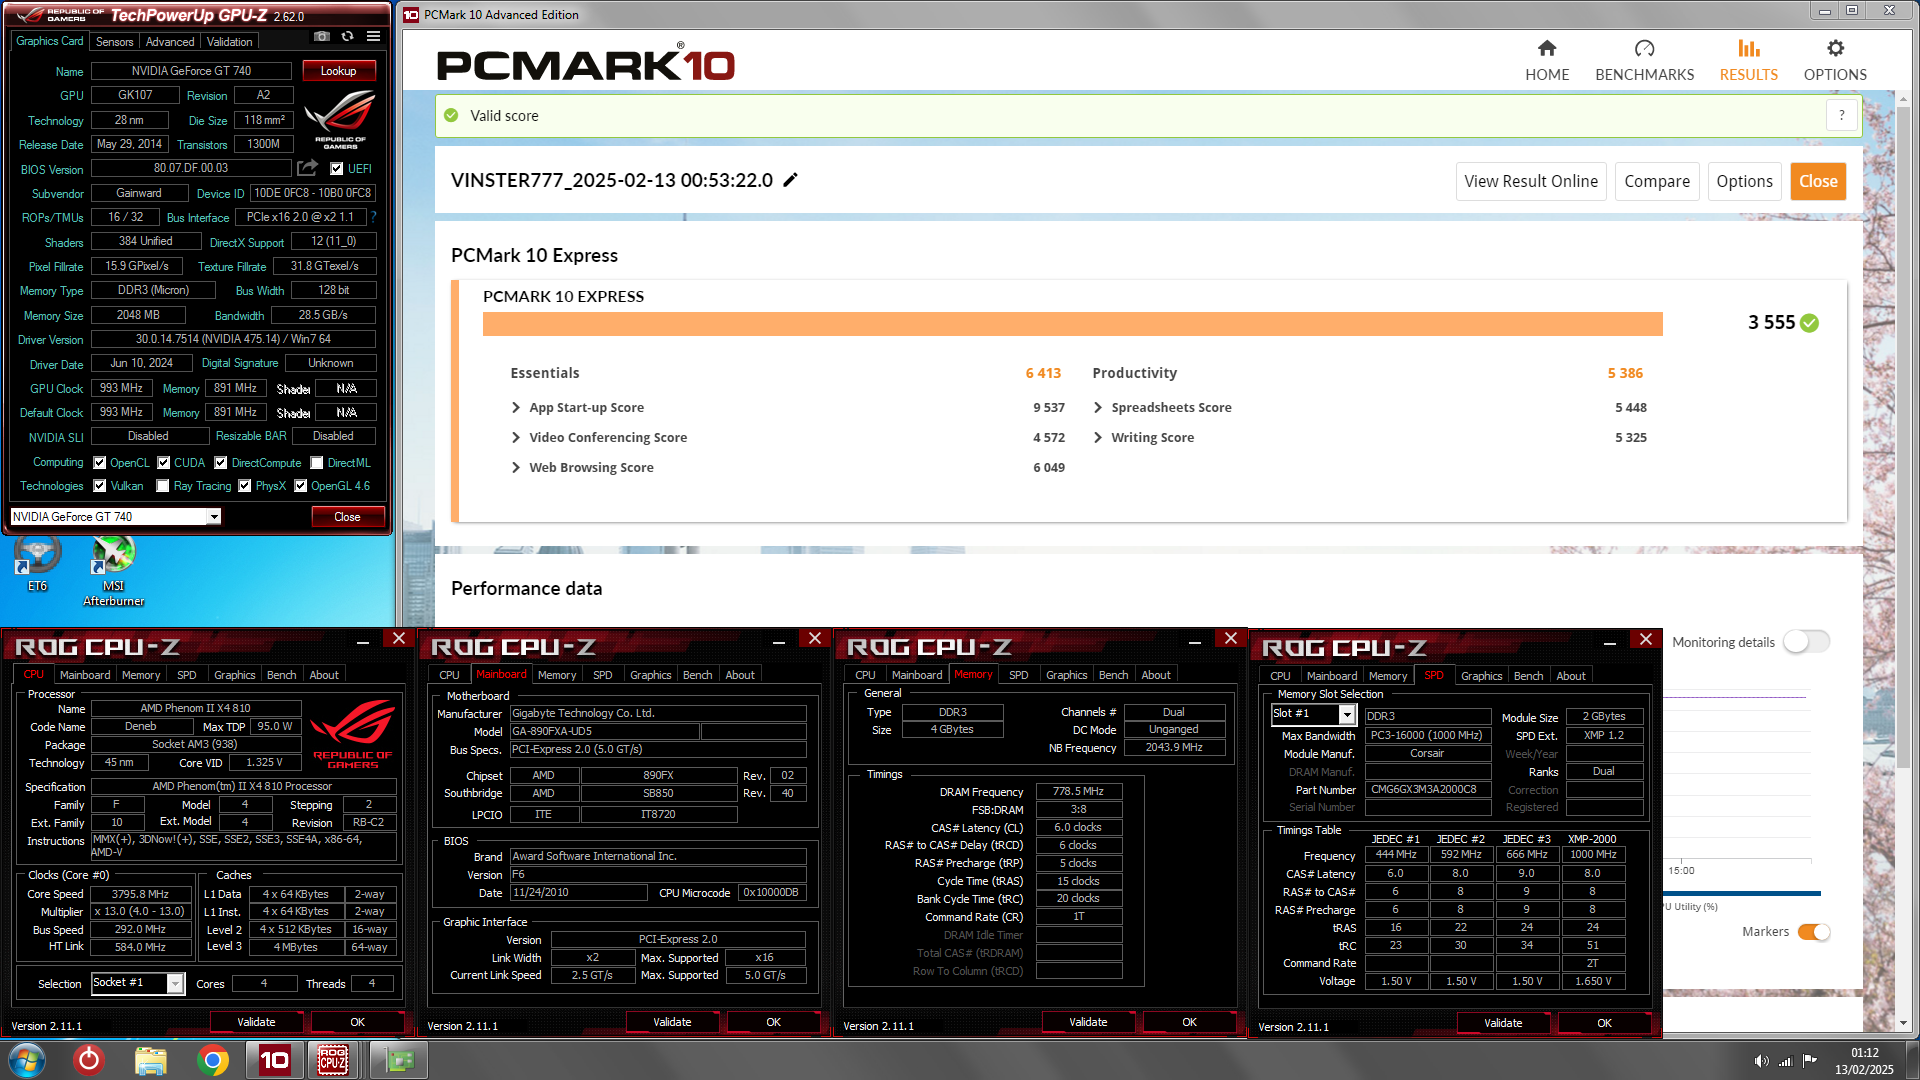The height and width of the screenshot is (1080, 1920).
Task: Click the PCMark scrollbar down arrow
Action: (1903, 1023)
